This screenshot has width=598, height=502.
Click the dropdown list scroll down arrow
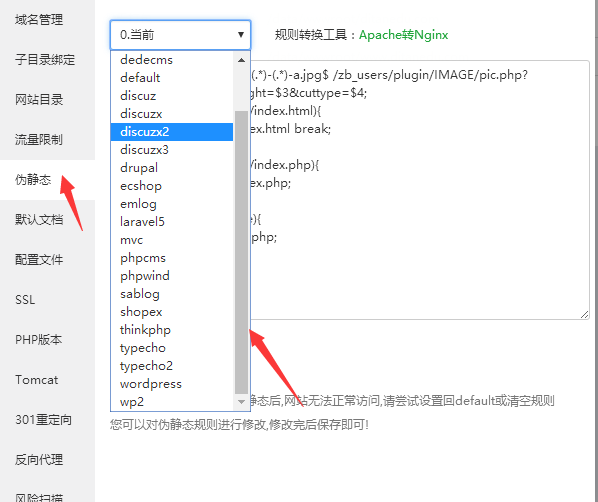click(x=241, y=402)
